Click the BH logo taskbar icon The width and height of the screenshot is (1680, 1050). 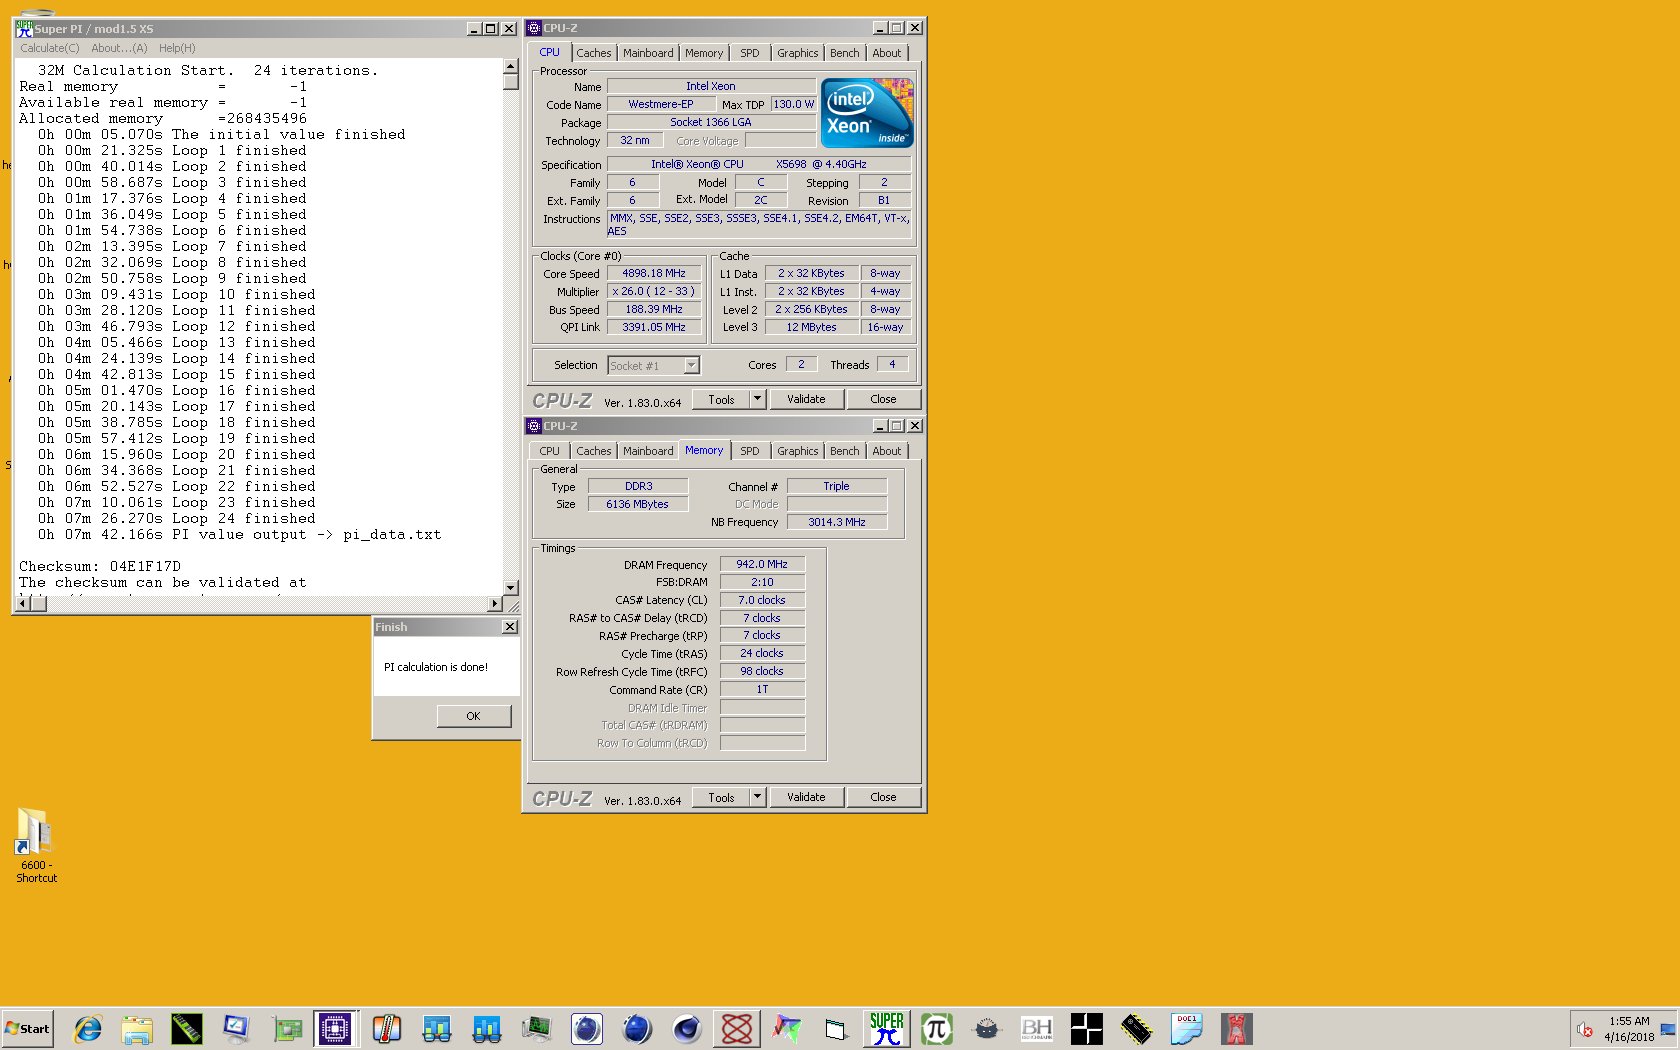1037,1029
